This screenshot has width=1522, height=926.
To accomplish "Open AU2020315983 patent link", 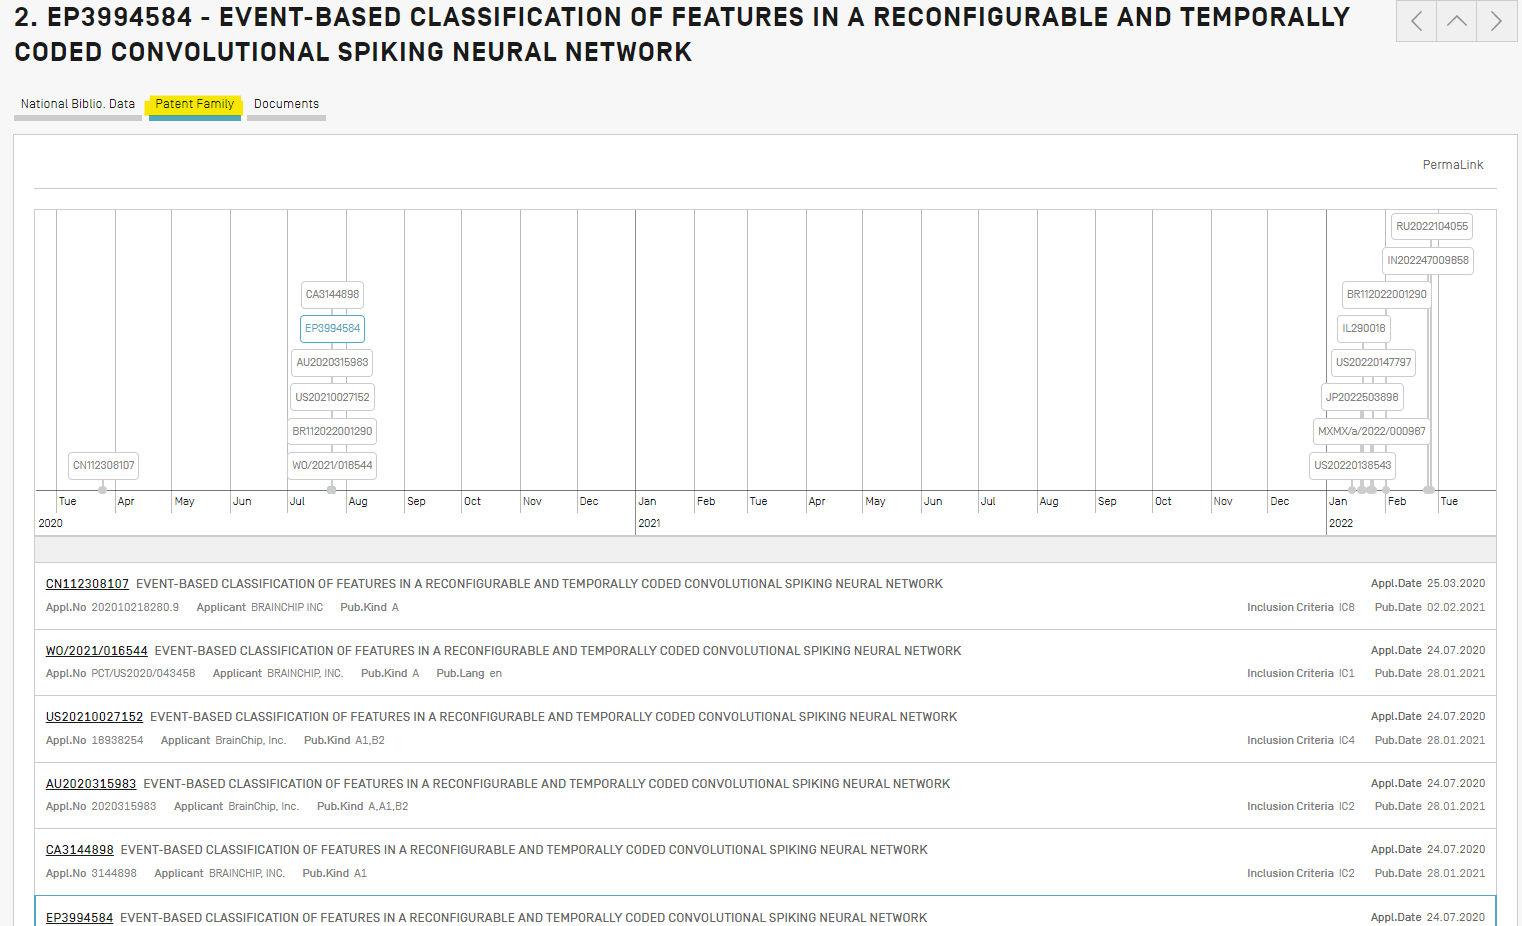I will pos(91,784).
